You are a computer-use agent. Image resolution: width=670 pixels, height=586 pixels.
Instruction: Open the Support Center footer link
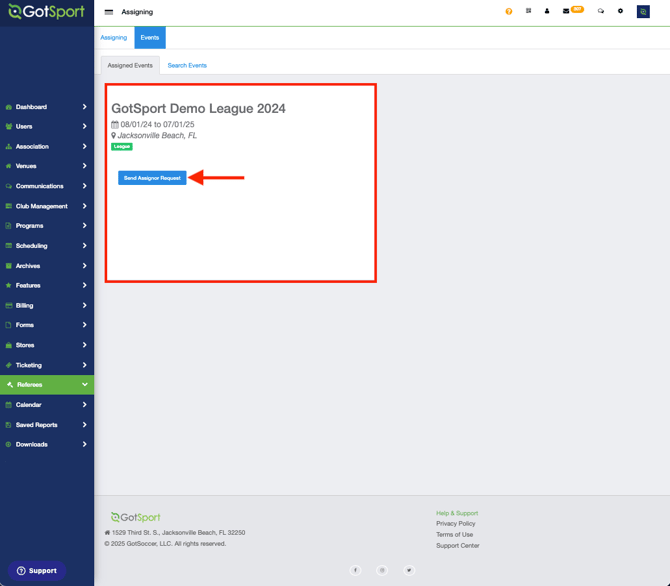click(458, 546)
